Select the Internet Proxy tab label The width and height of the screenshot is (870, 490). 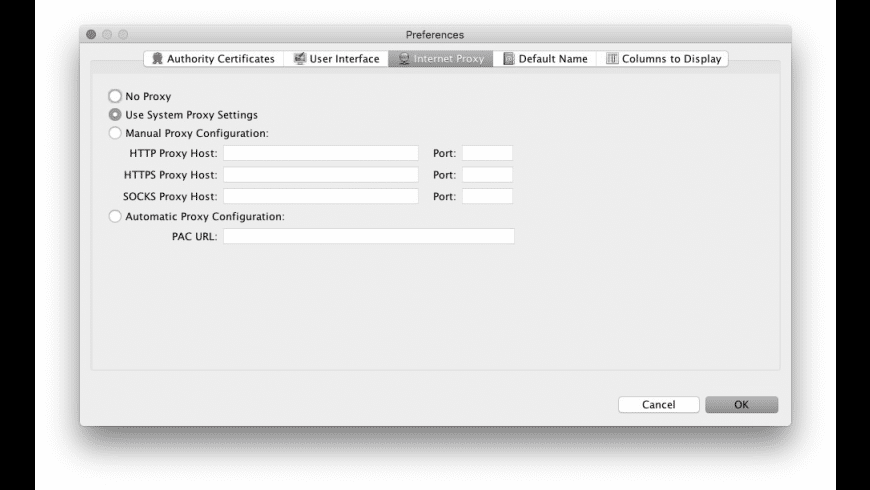tap(449, 59)
